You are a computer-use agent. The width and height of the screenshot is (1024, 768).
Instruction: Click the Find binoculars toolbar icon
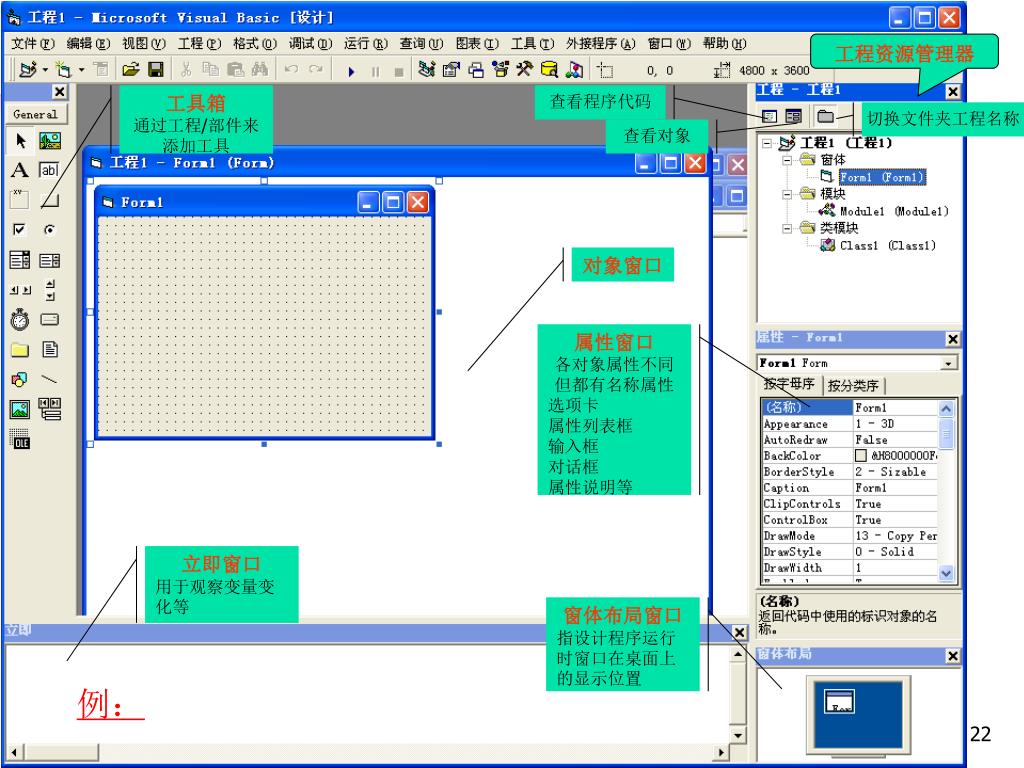(x=259, y=69)
